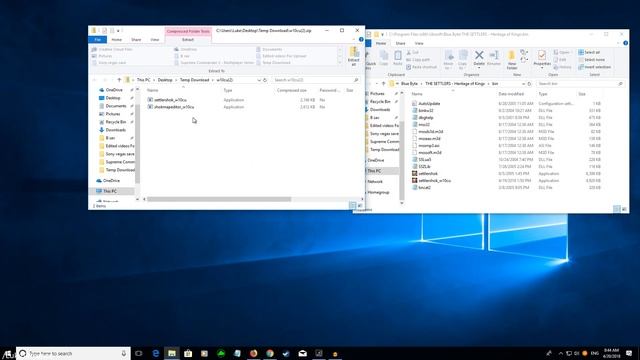The height and width of the screenshot is (360, 640).
Task: Open Firefox from the taskbar
Action: click(x=253, y=353)
